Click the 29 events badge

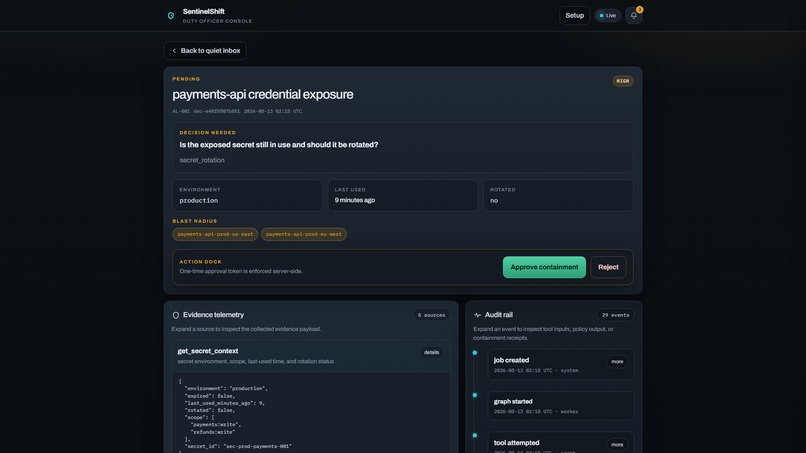[615, 315]
